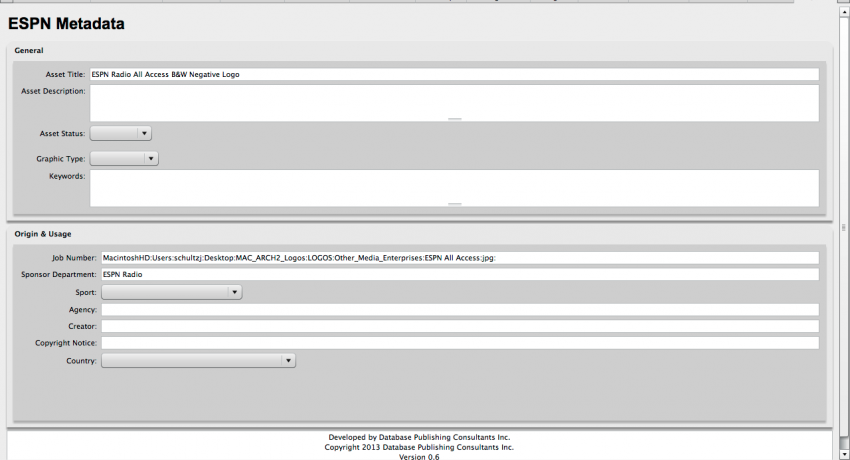Image resolution: width=850 pixels, height=460 pixels.
Task: Click 'Developed by Database Publishing Consultants Inc.' text
Action: [x=419, y=437]
